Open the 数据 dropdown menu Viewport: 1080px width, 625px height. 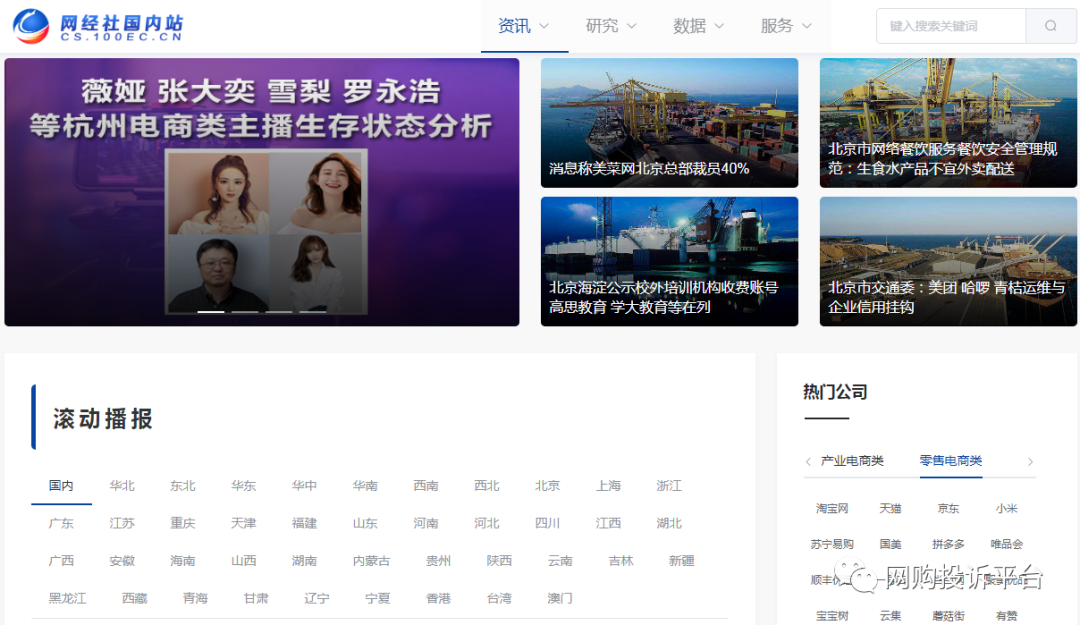[x=698, y=26]
